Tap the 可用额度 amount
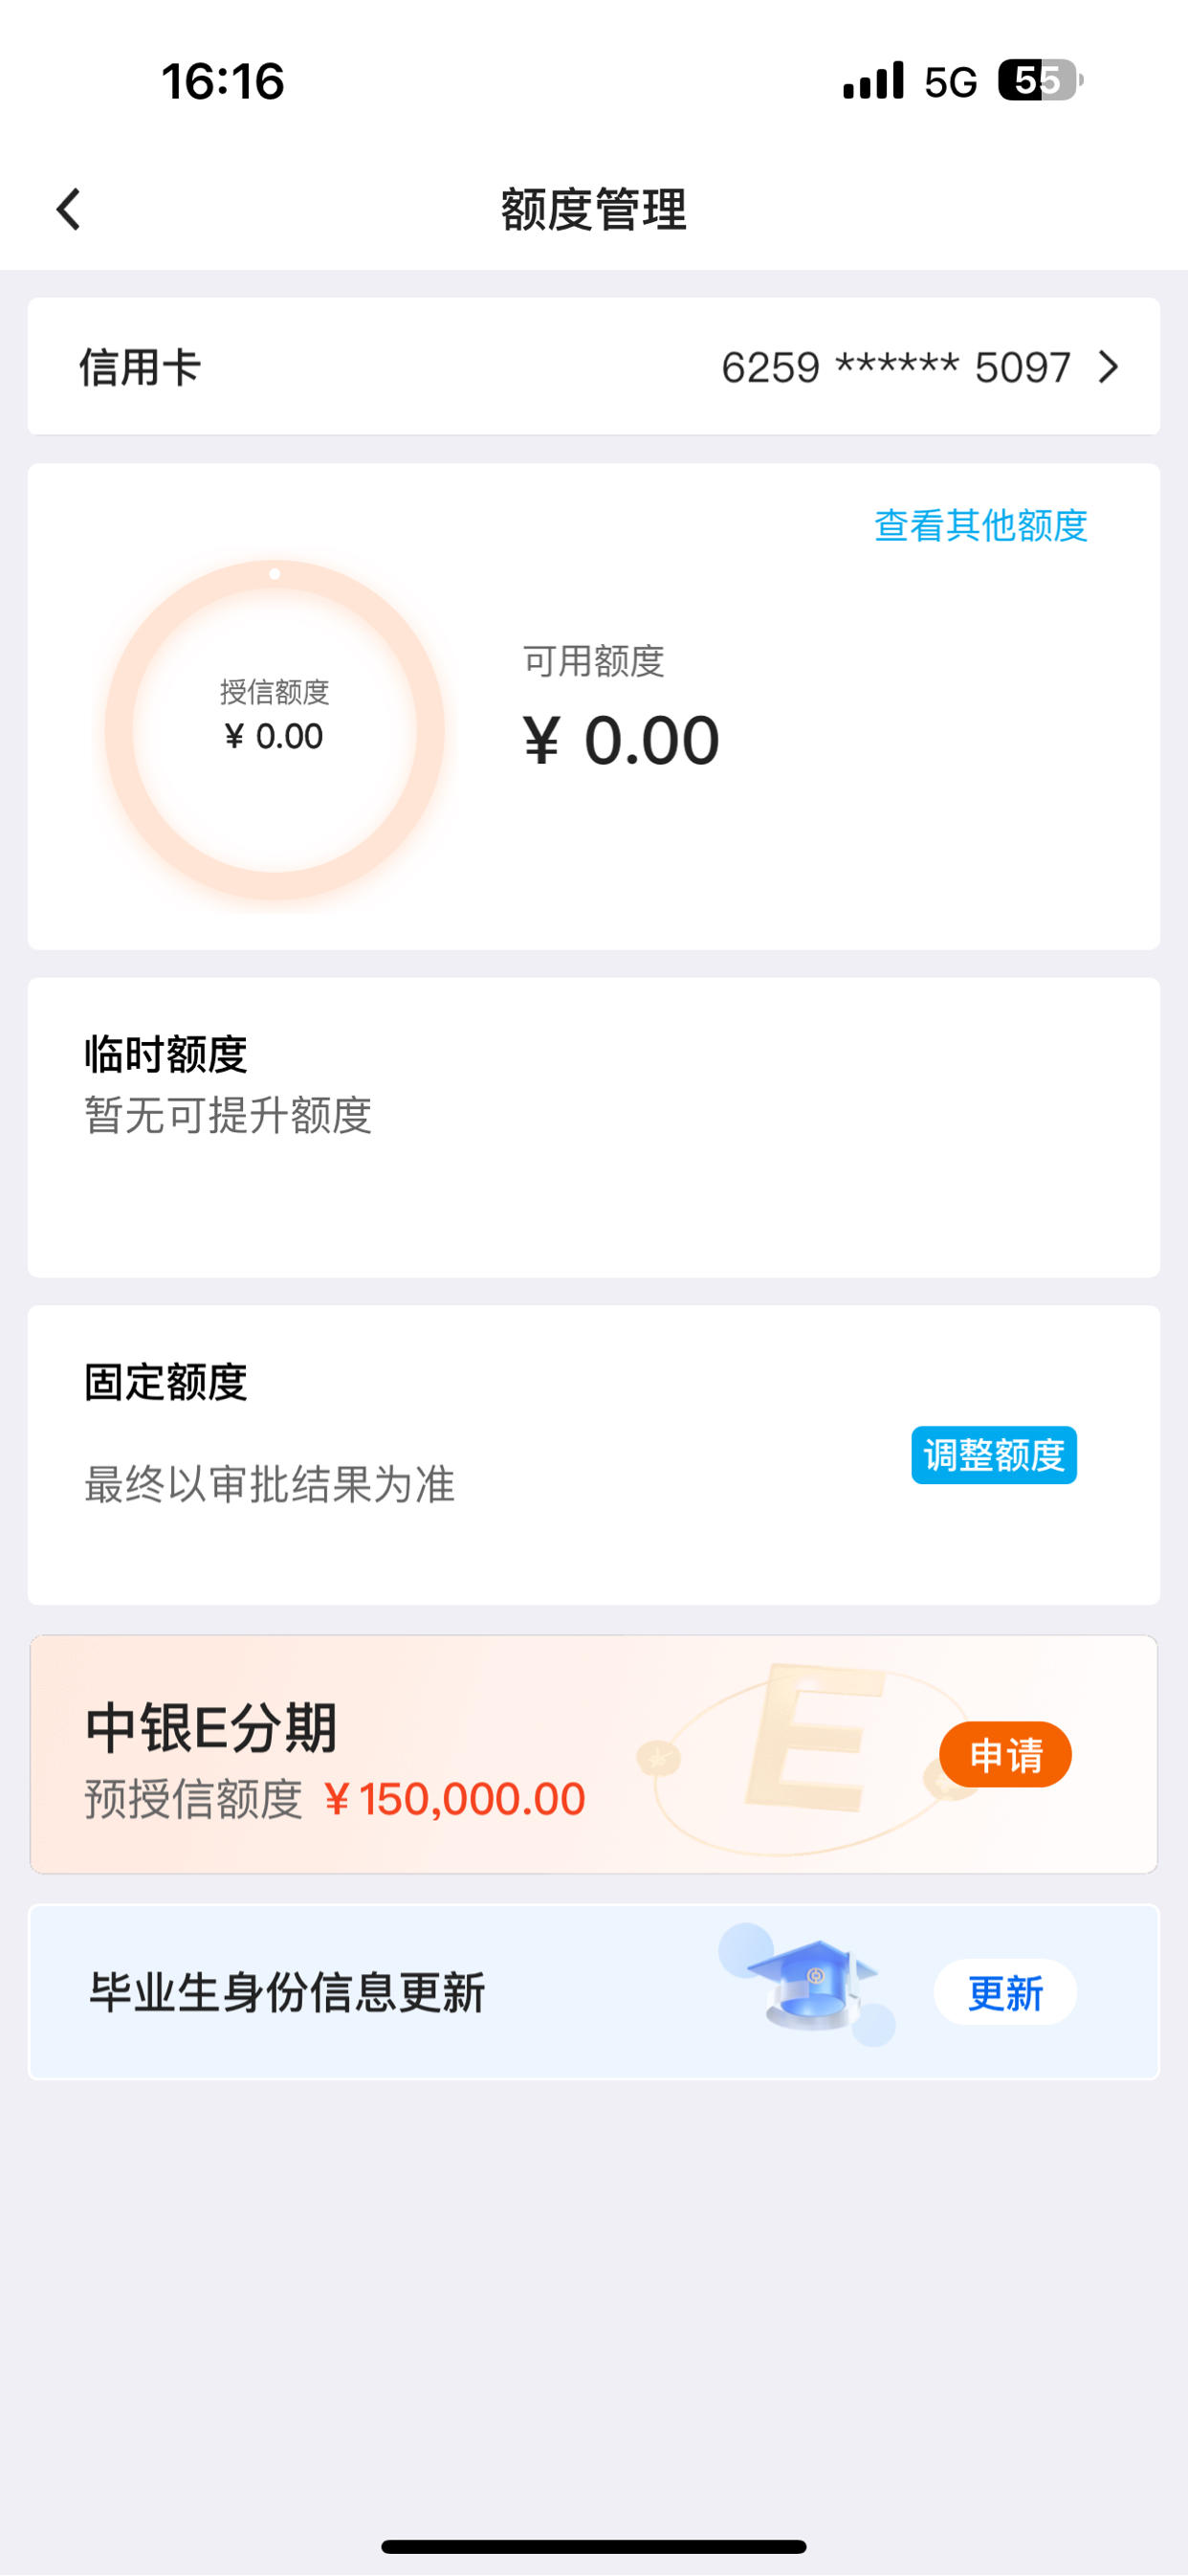Image resolution: width=1188 pixels, height=2576 pixels. (x=621, y=741)
